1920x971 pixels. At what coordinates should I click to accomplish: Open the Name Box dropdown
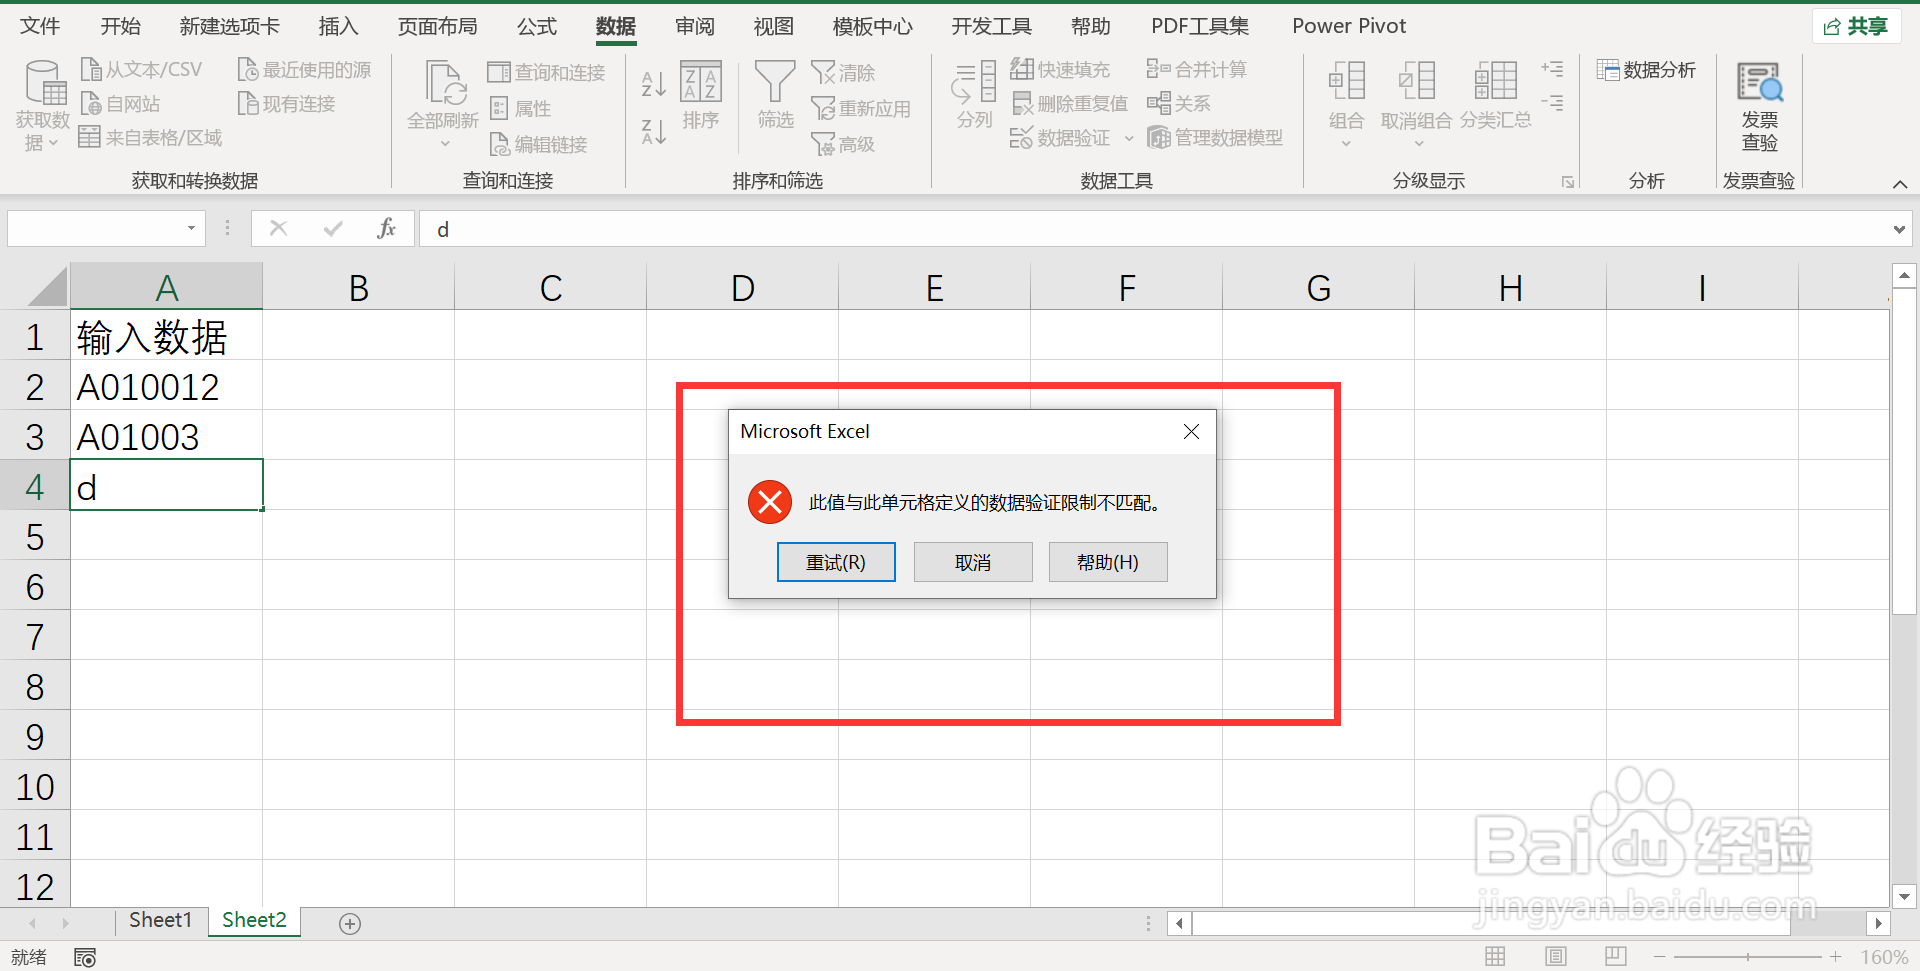191,229
